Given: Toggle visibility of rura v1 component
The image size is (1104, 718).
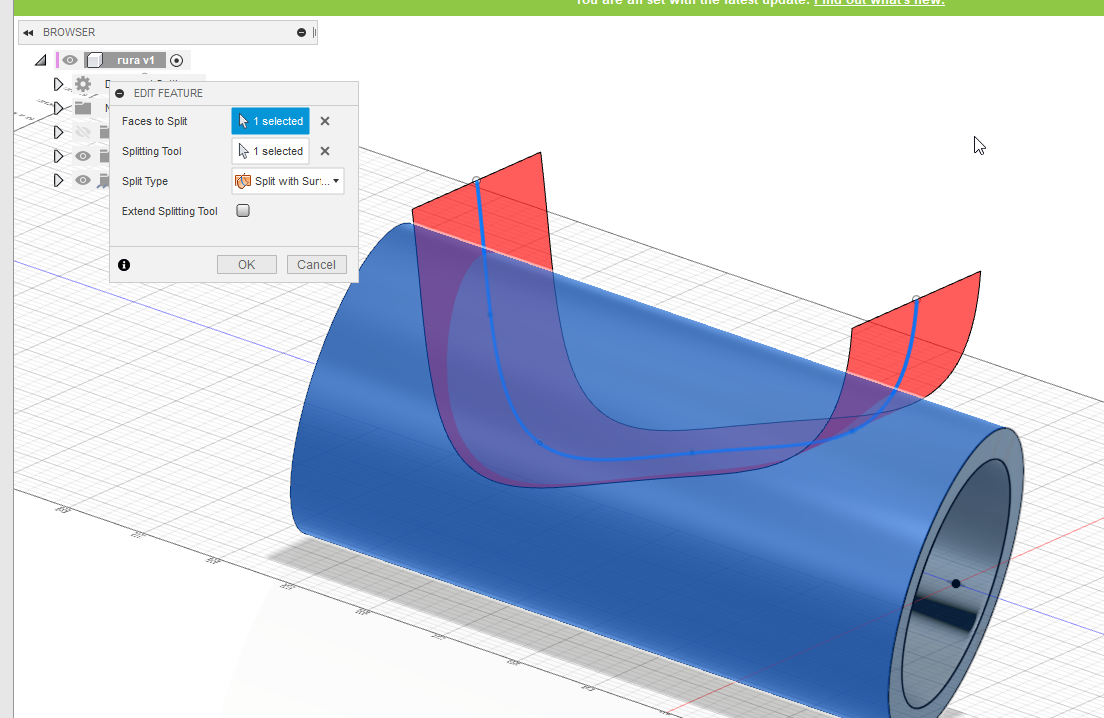Looking at the screenshot, I should coord(69,61).
